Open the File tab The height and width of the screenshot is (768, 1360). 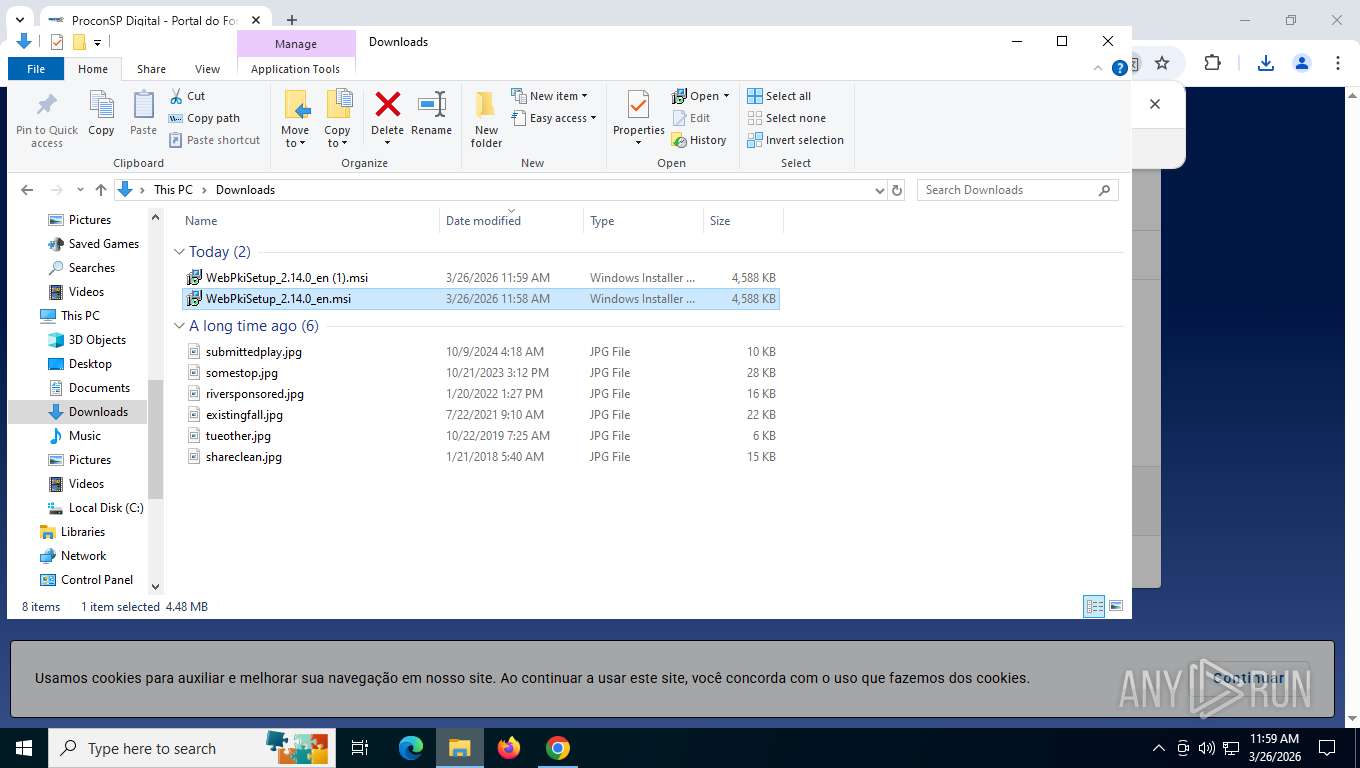click(x=36, y=69)
